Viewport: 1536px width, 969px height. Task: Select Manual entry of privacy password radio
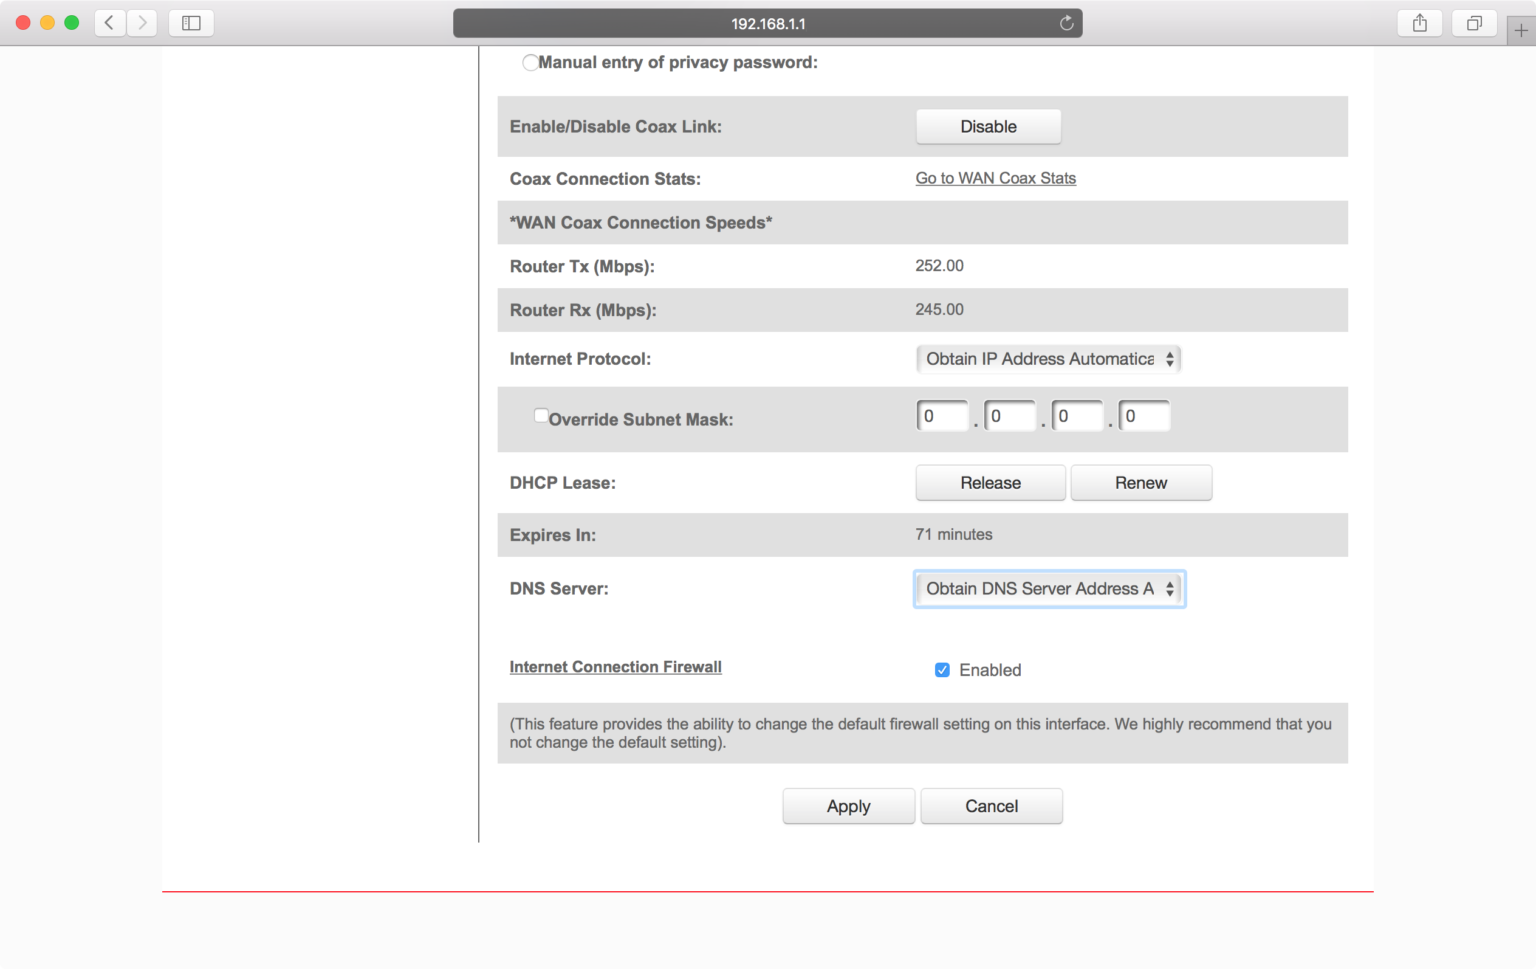530,63
